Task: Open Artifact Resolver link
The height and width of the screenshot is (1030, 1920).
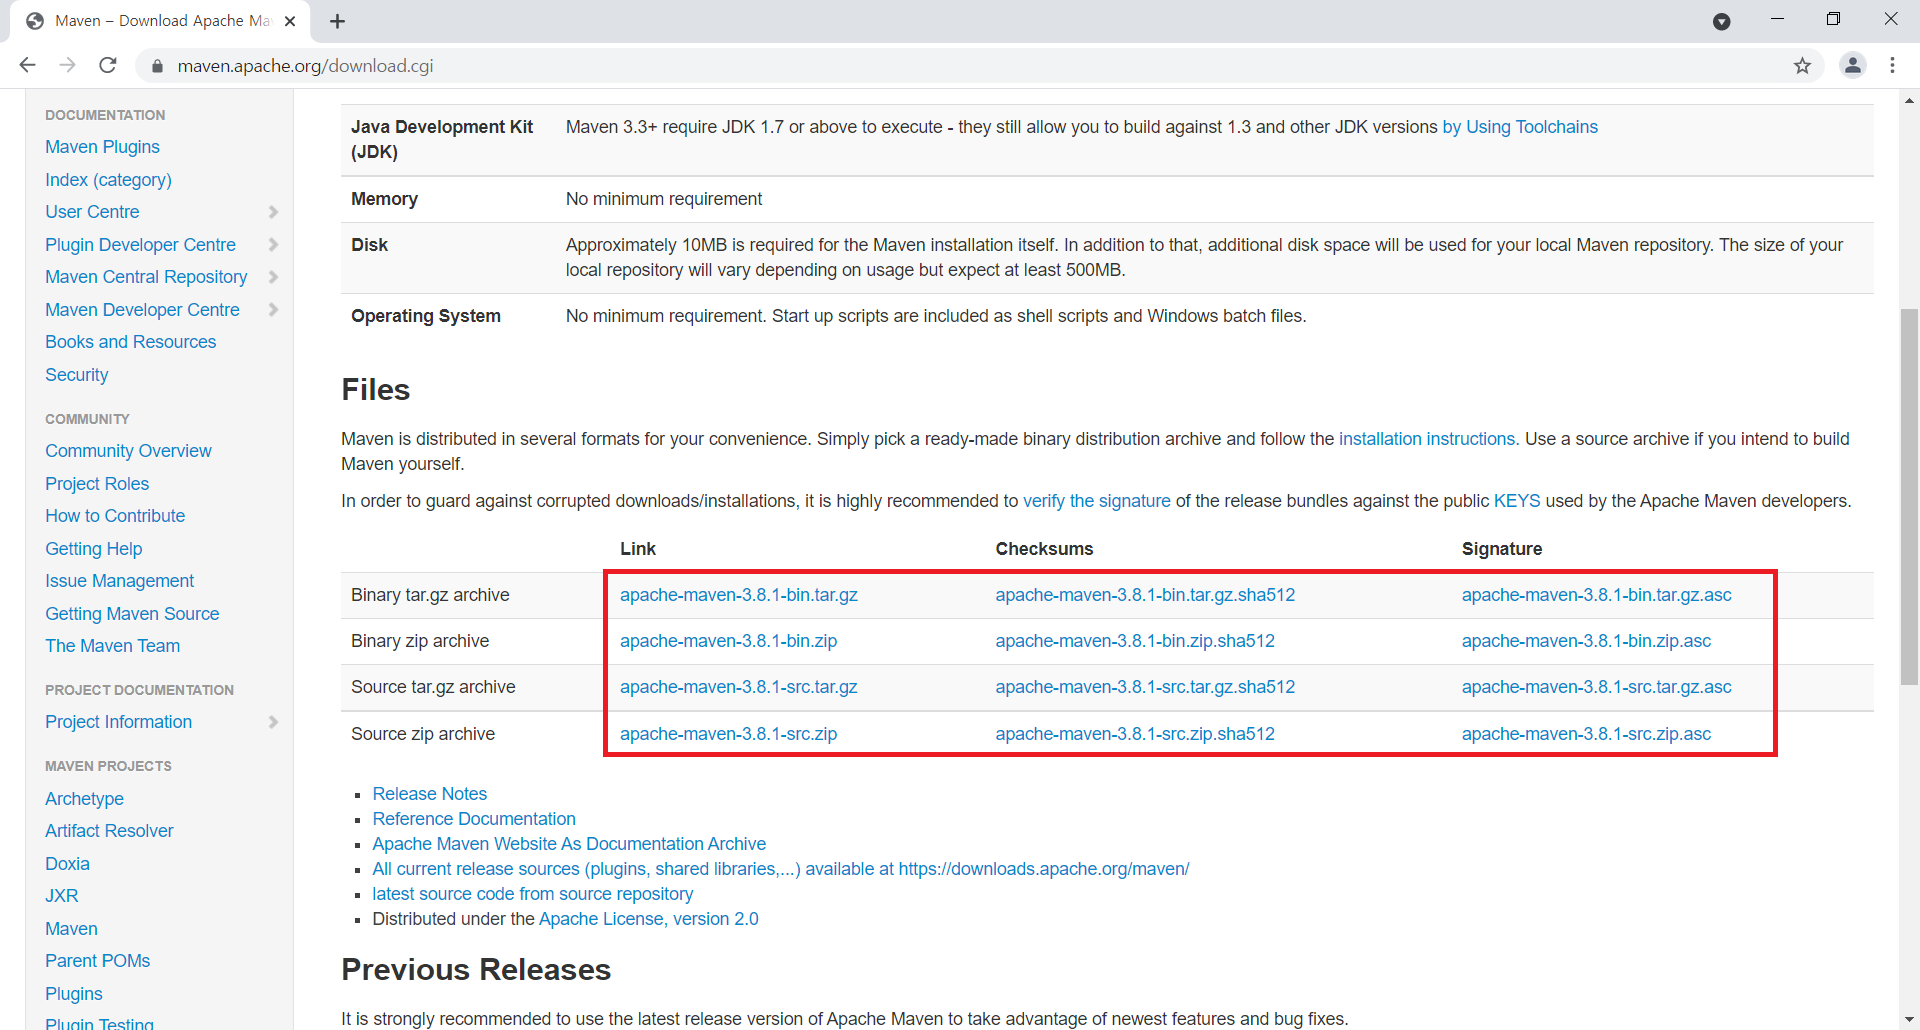Action: pyautogui.click(x=109, y=831)
